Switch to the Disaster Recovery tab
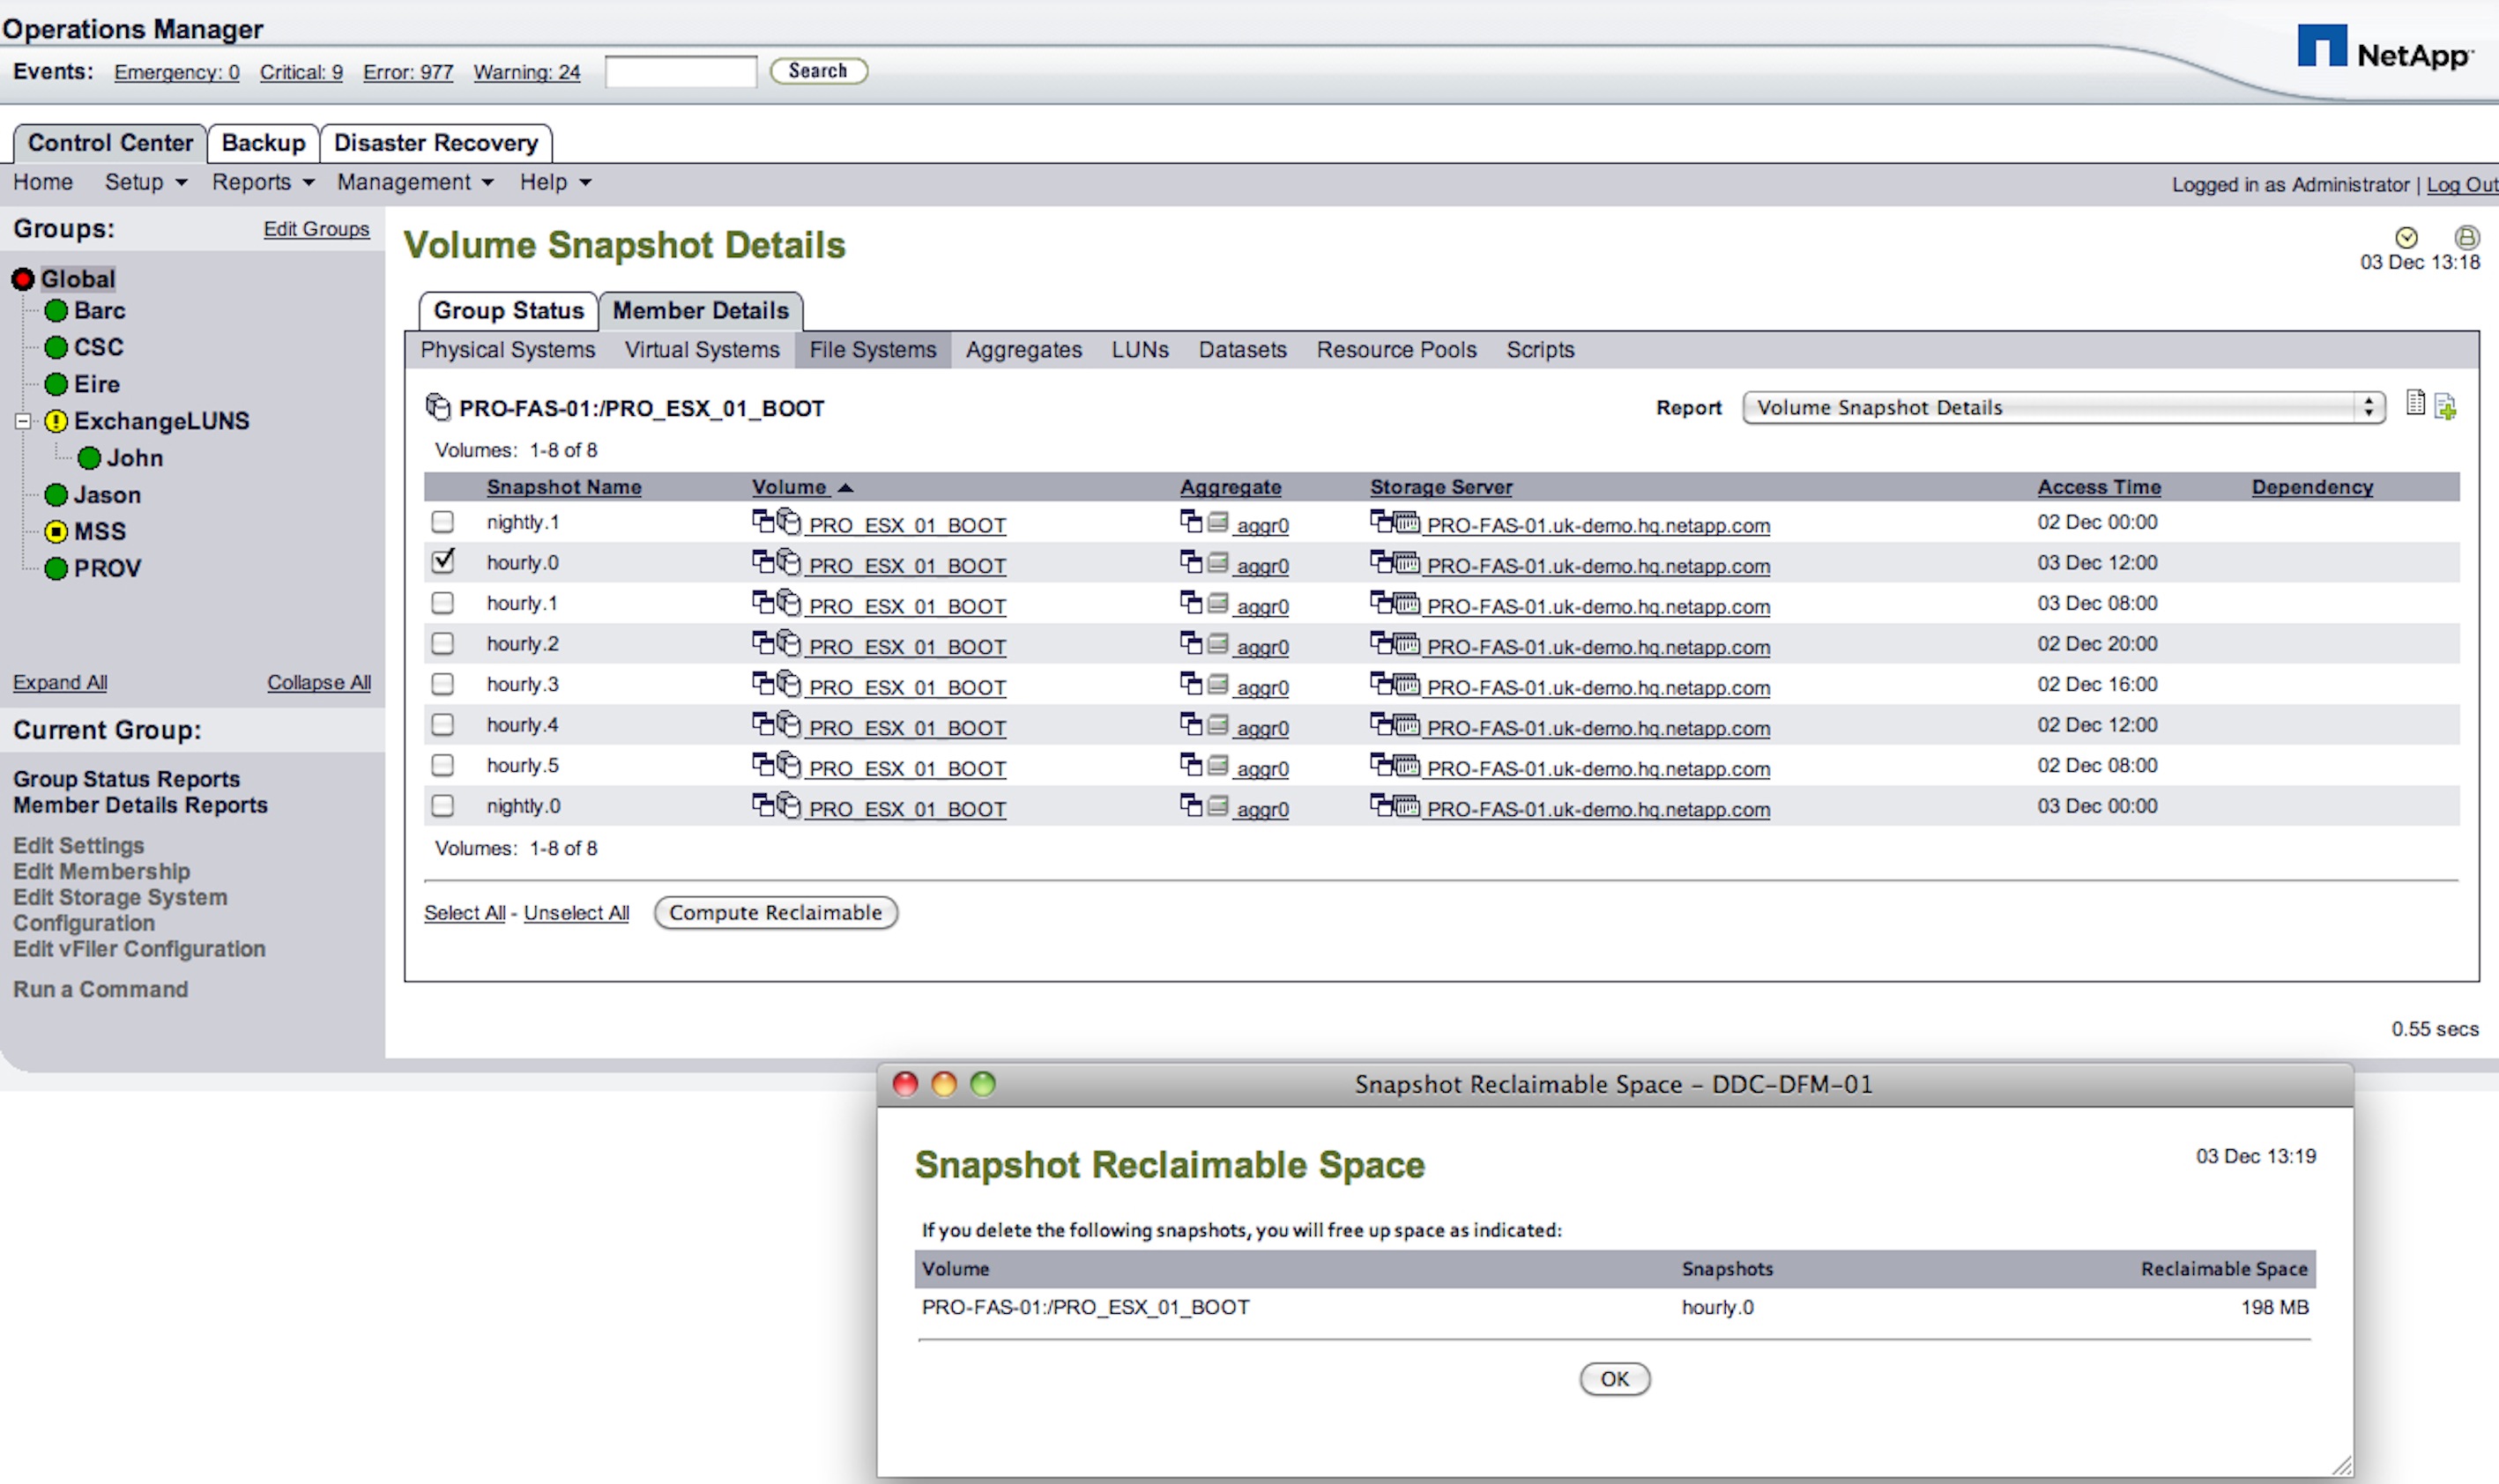The image size is (2499, 1484). pos(436,143)
